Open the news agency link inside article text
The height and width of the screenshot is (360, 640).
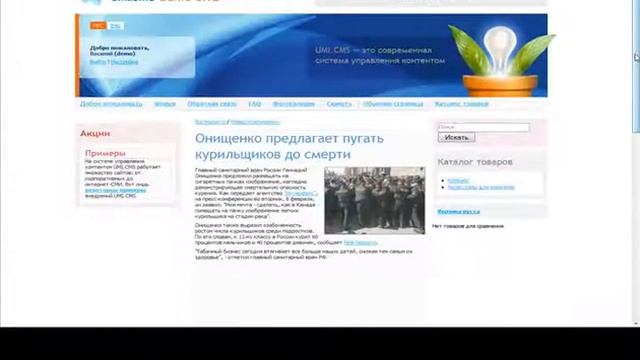click(x=301, y=193)
